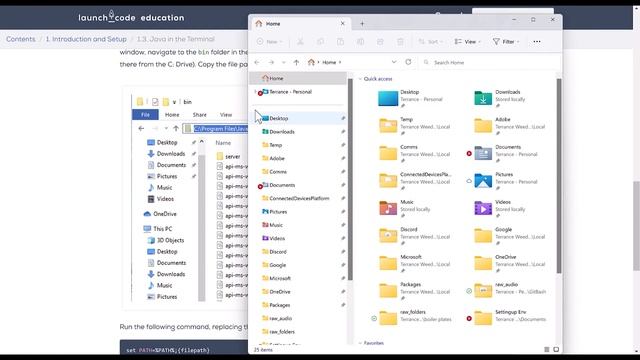The image size is (640, 360).
Task: Click the Rename icon in Explorer toolbar
Action: click(x=360, y=42)
